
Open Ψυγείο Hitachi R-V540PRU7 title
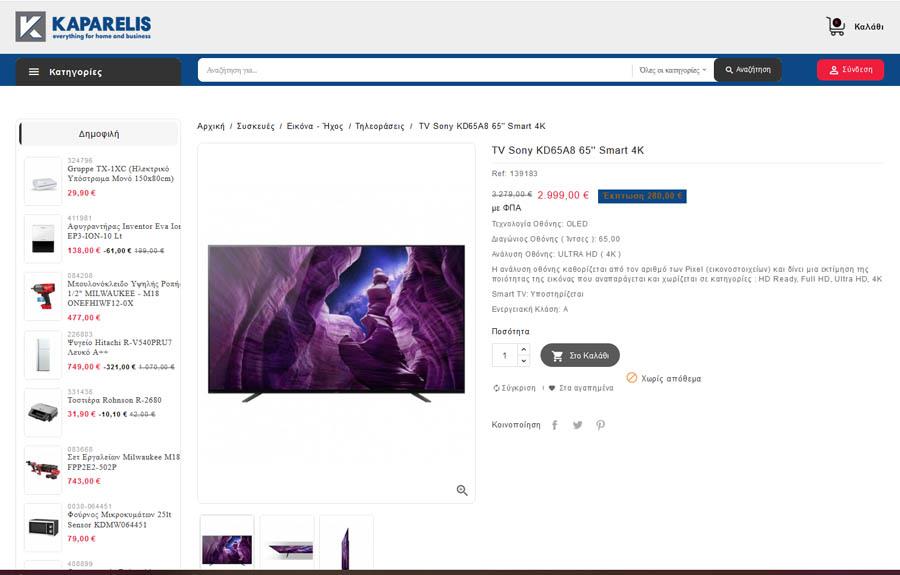[x=119, y=347]
